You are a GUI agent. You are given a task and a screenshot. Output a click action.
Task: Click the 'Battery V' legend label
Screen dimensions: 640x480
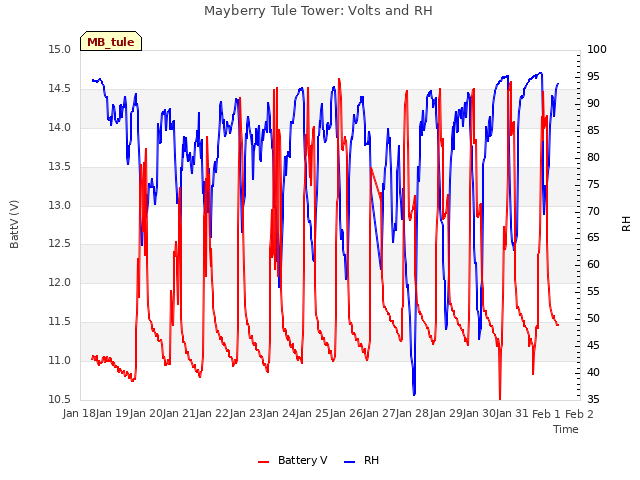(302, 460)
